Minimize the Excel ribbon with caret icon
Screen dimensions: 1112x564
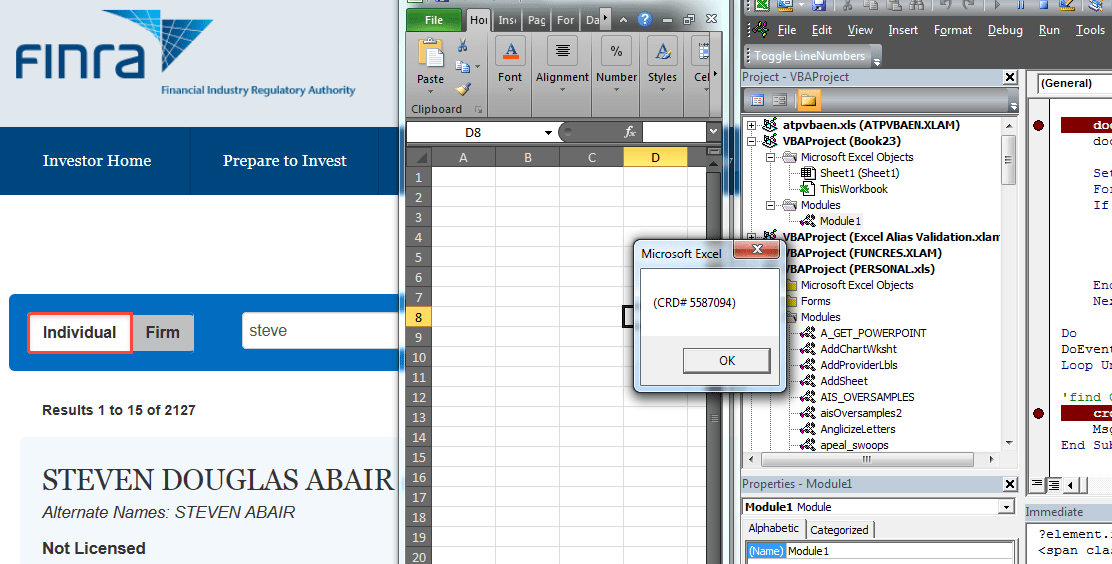(623, 20)
